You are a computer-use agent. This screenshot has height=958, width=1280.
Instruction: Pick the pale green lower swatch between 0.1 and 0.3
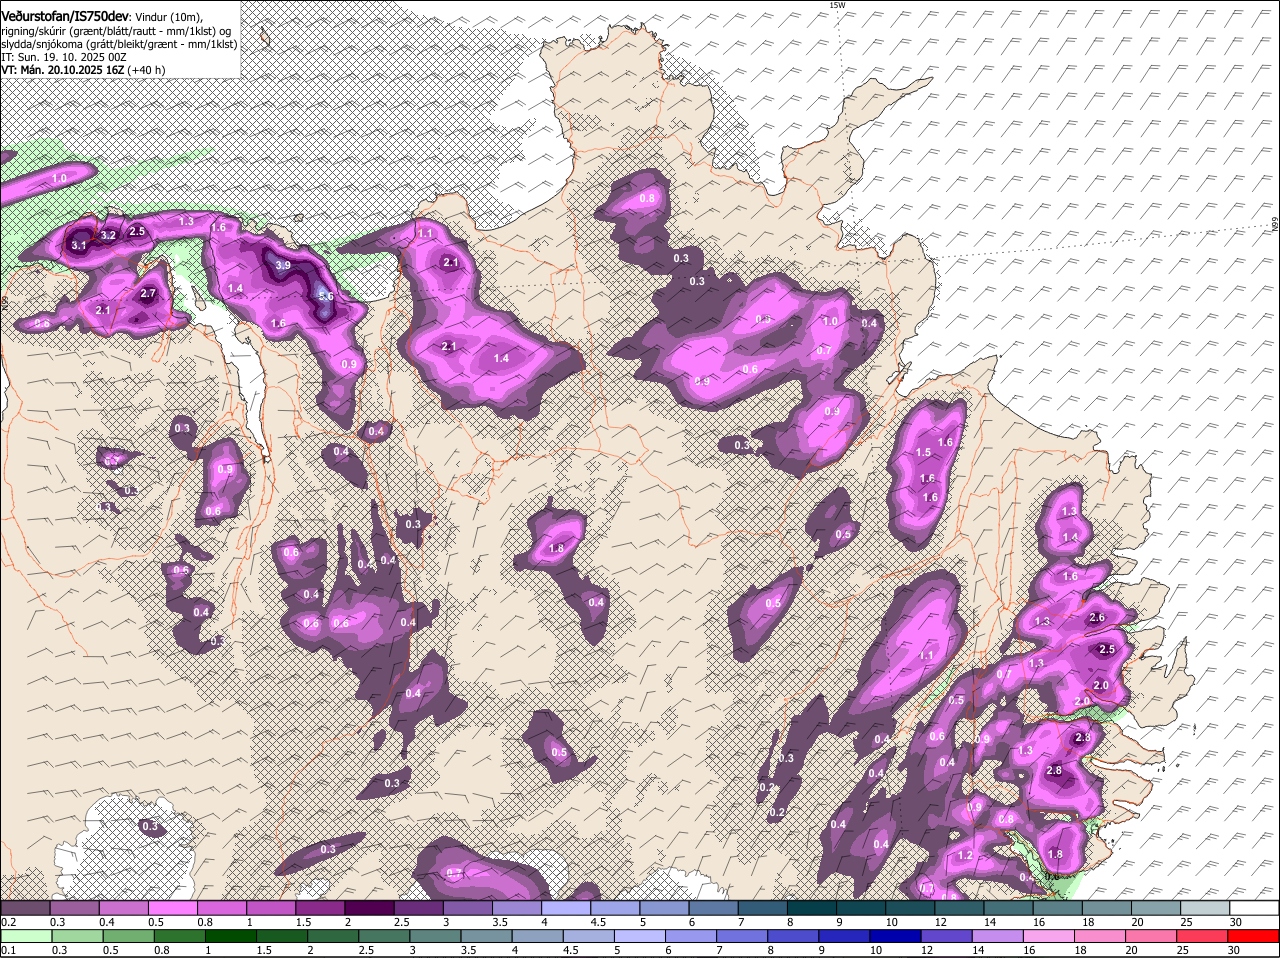pyautogui.click(x=26, y=937)
